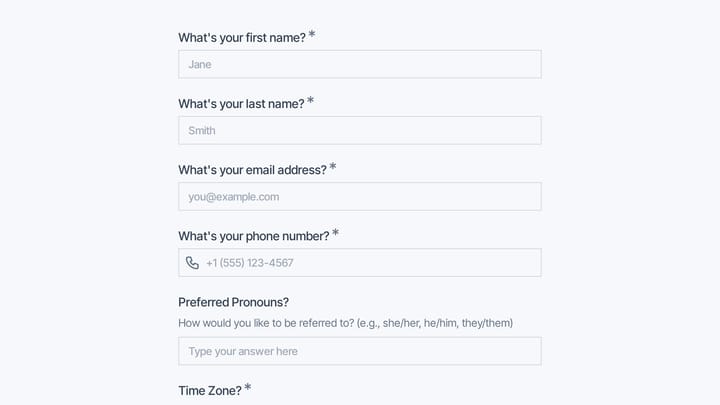Image resolution: width=720 pixels, height=405 pixels.
Task: Click the "What's your last name?" label
Action: (241, 104)
